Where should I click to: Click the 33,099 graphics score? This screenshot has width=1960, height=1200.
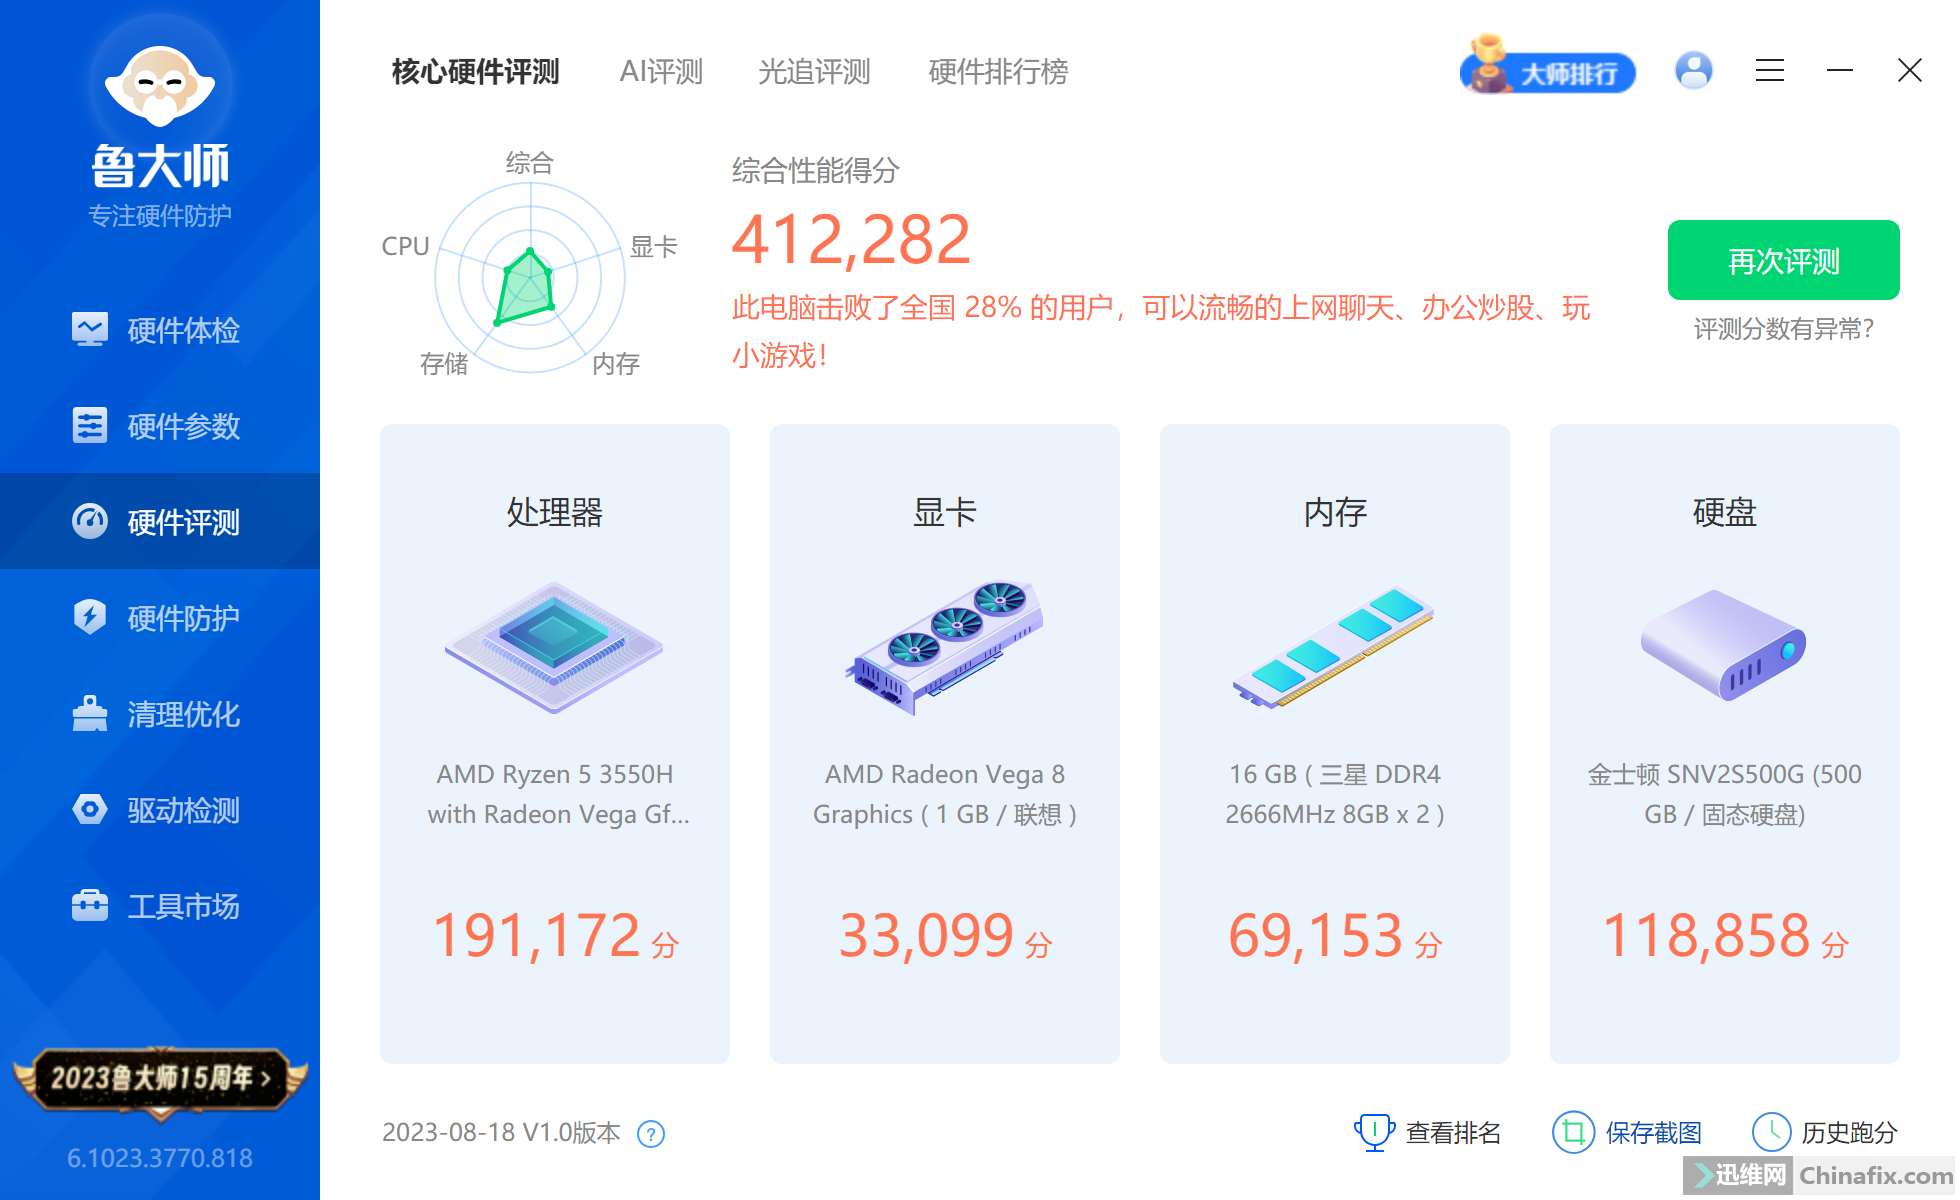[x=926, y=936]
